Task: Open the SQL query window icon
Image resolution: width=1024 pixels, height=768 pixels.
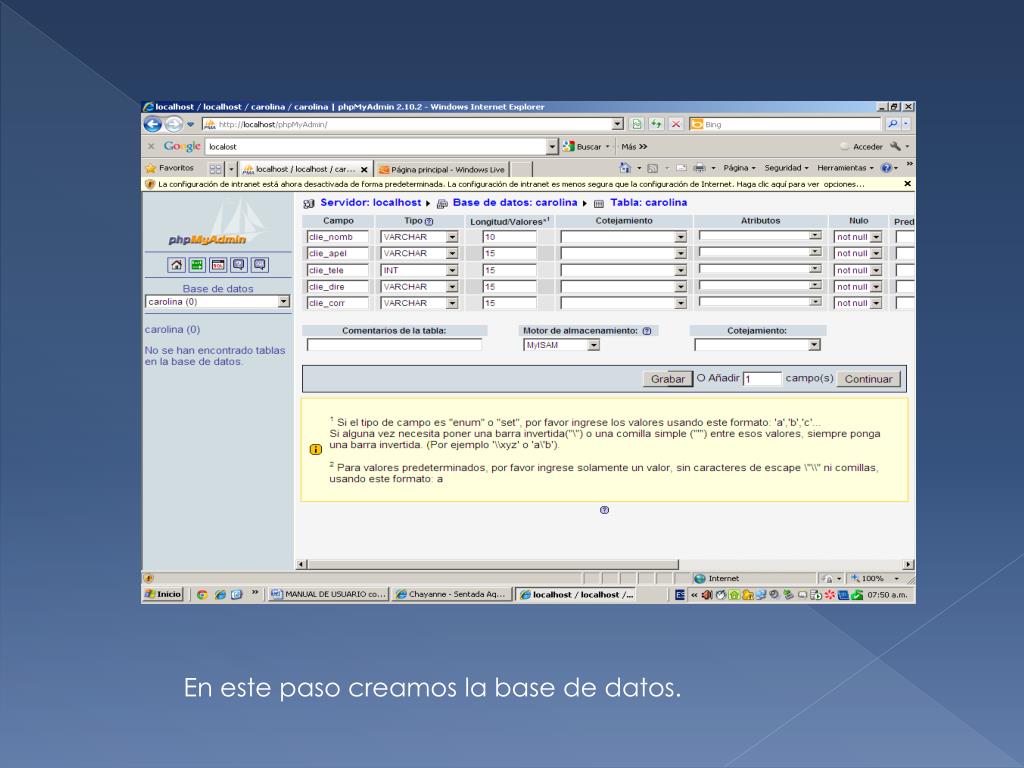Action: [218, 264]
